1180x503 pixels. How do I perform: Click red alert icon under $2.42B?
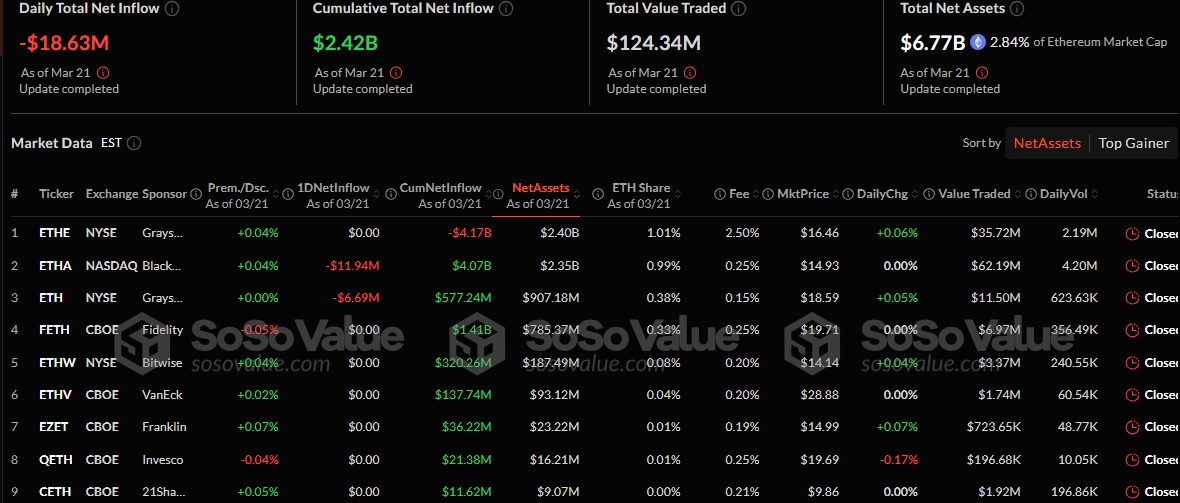pos(396,73)
